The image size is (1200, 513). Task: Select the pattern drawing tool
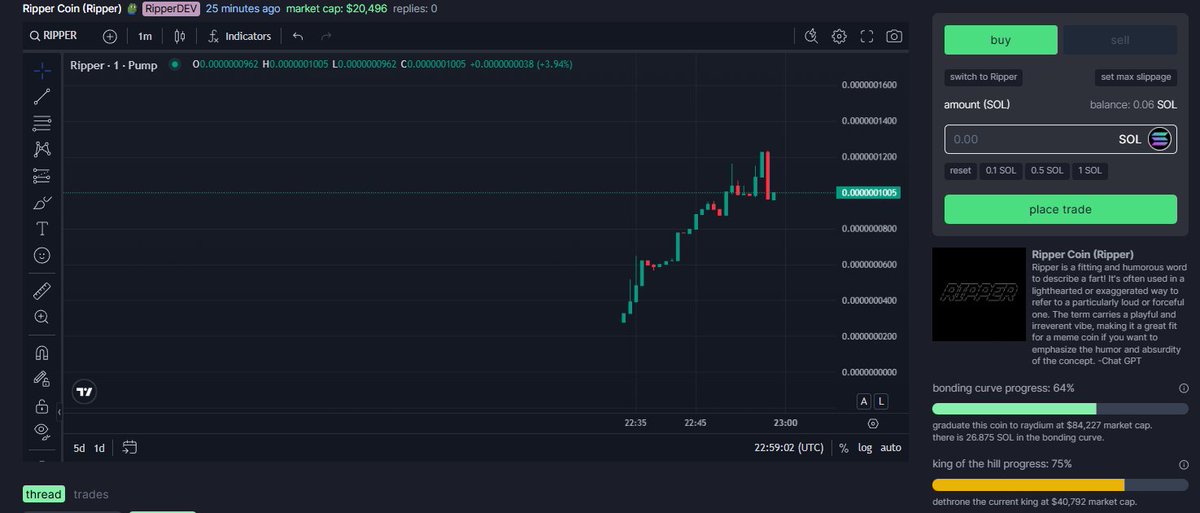(42, 149)
